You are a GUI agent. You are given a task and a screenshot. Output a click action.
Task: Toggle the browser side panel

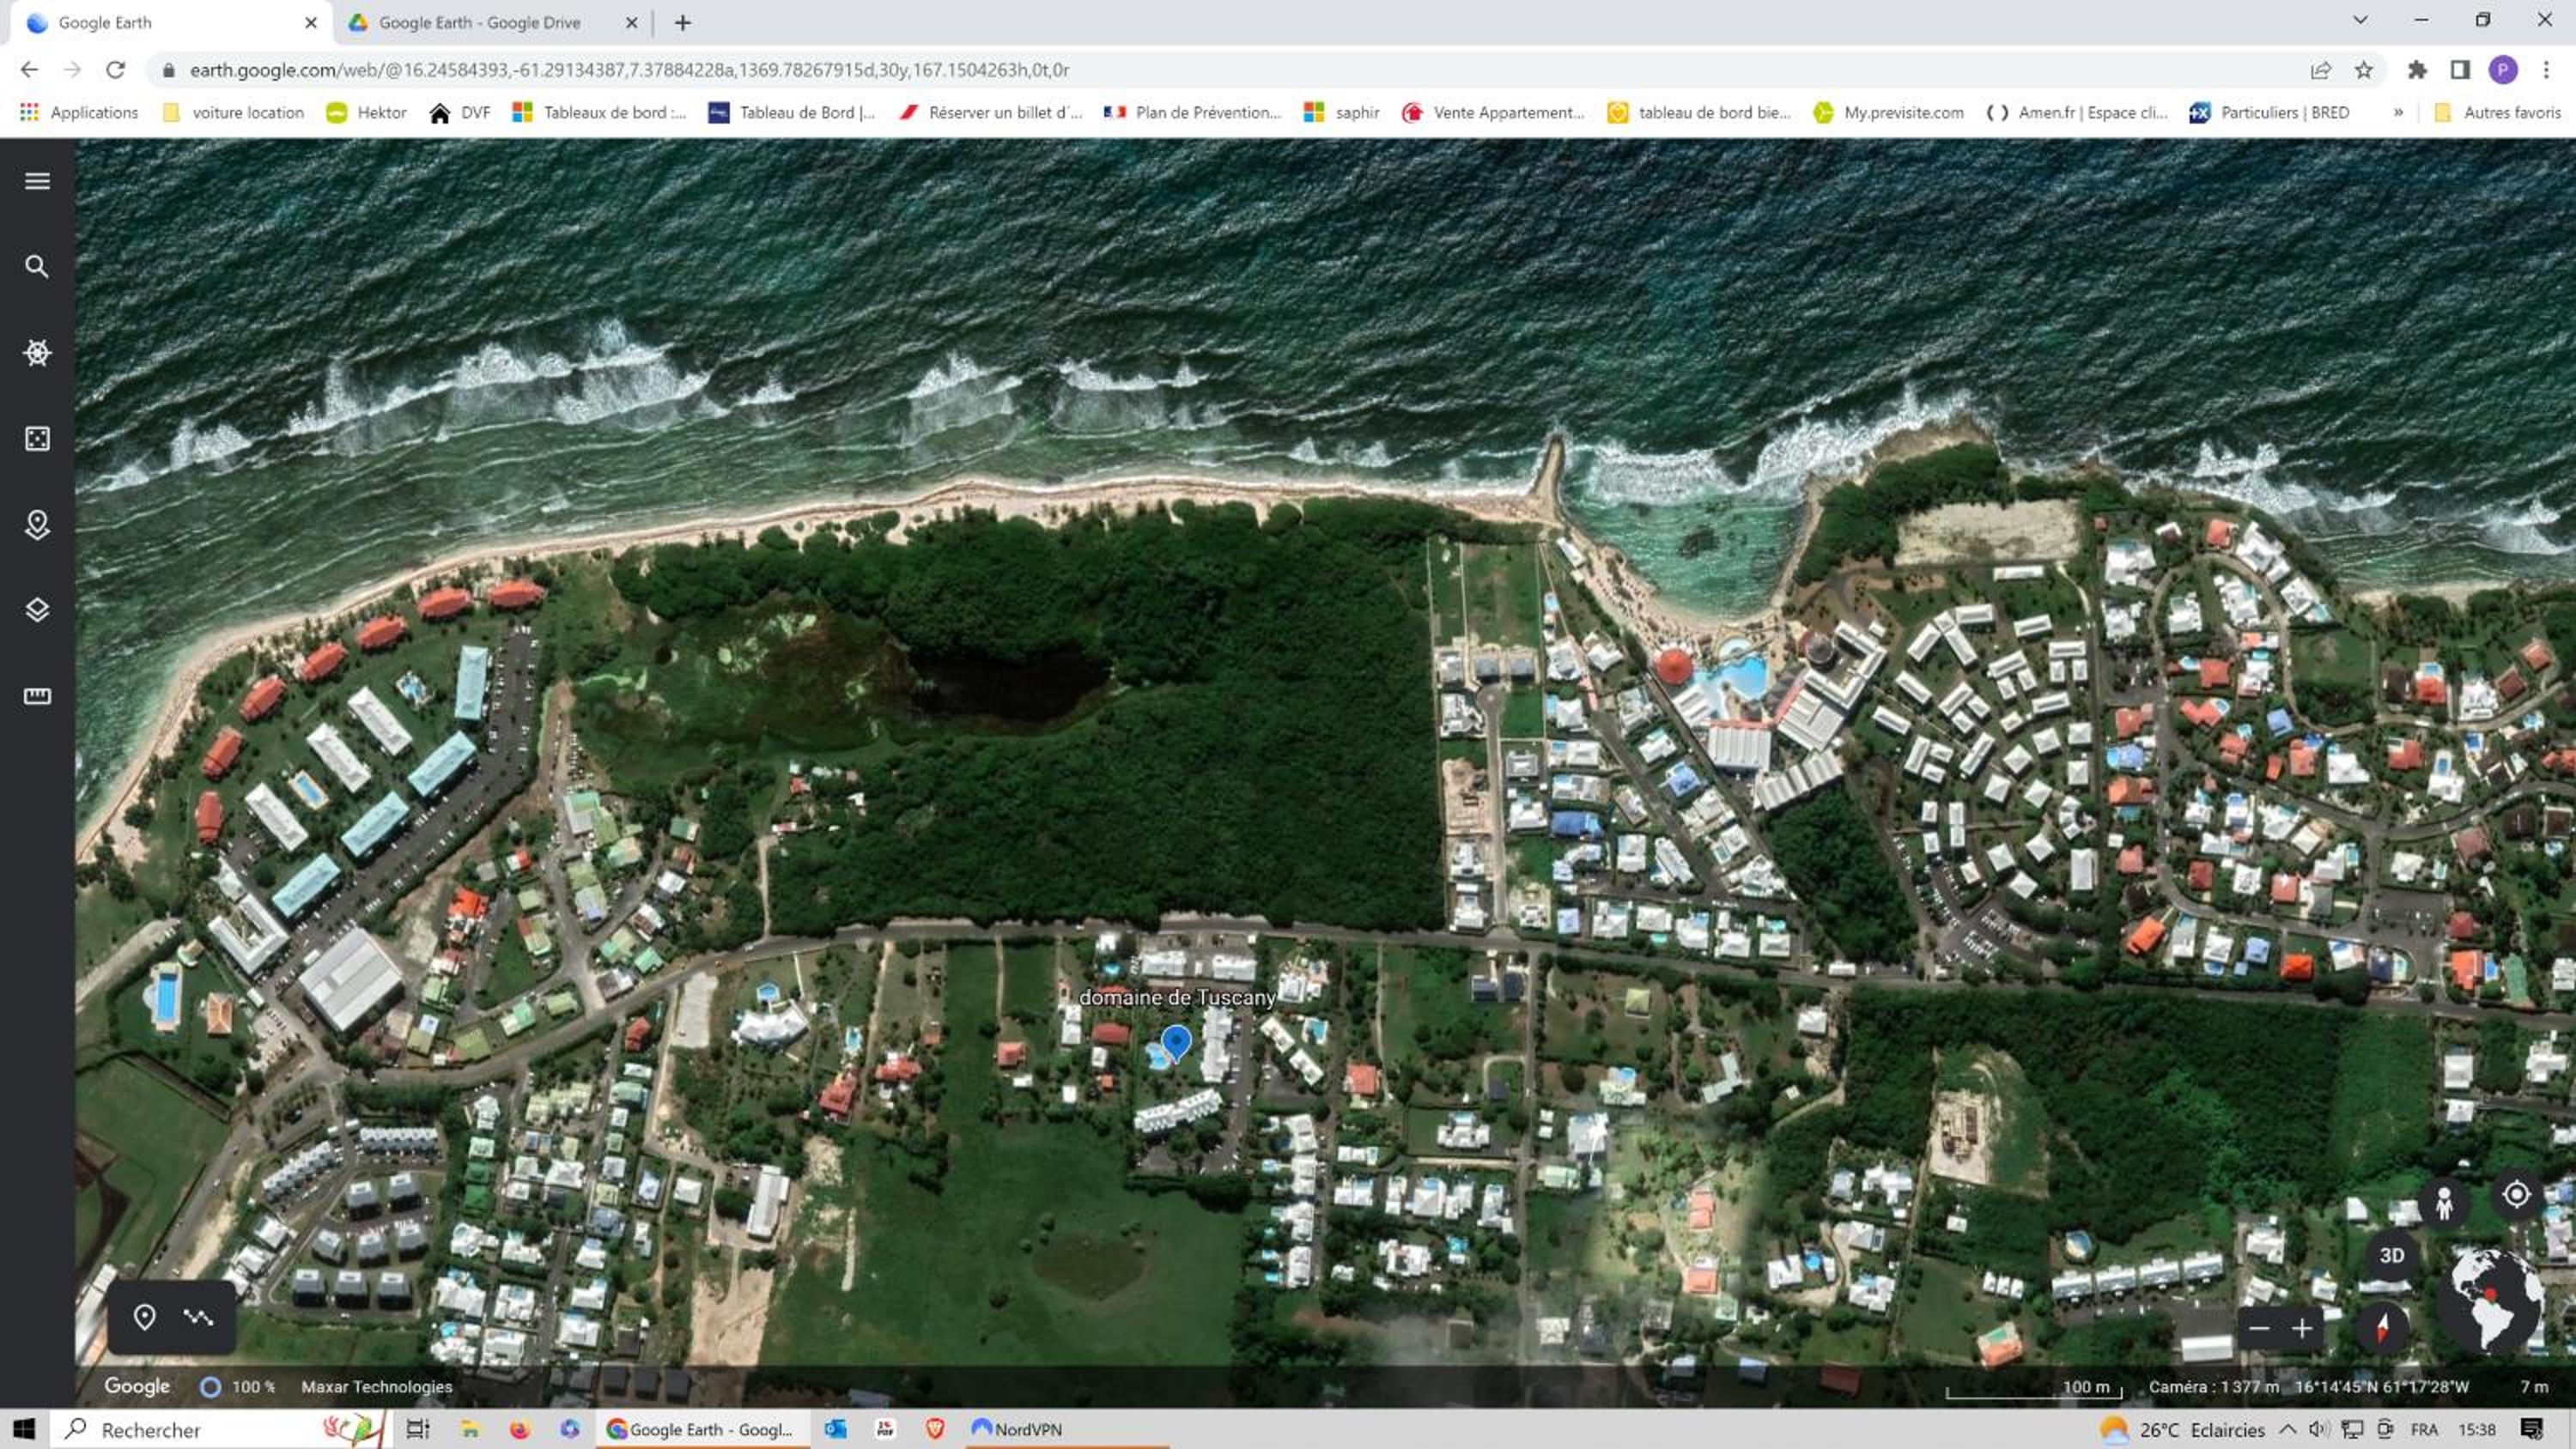point(2460,69)
